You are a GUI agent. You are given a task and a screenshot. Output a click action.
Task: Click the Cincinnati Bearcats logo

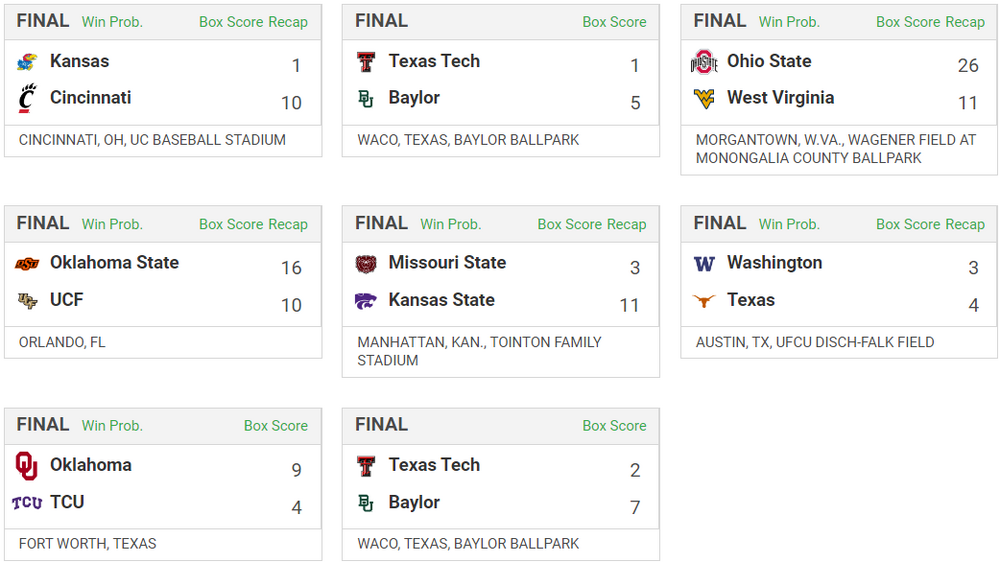[x=27, y=98]
